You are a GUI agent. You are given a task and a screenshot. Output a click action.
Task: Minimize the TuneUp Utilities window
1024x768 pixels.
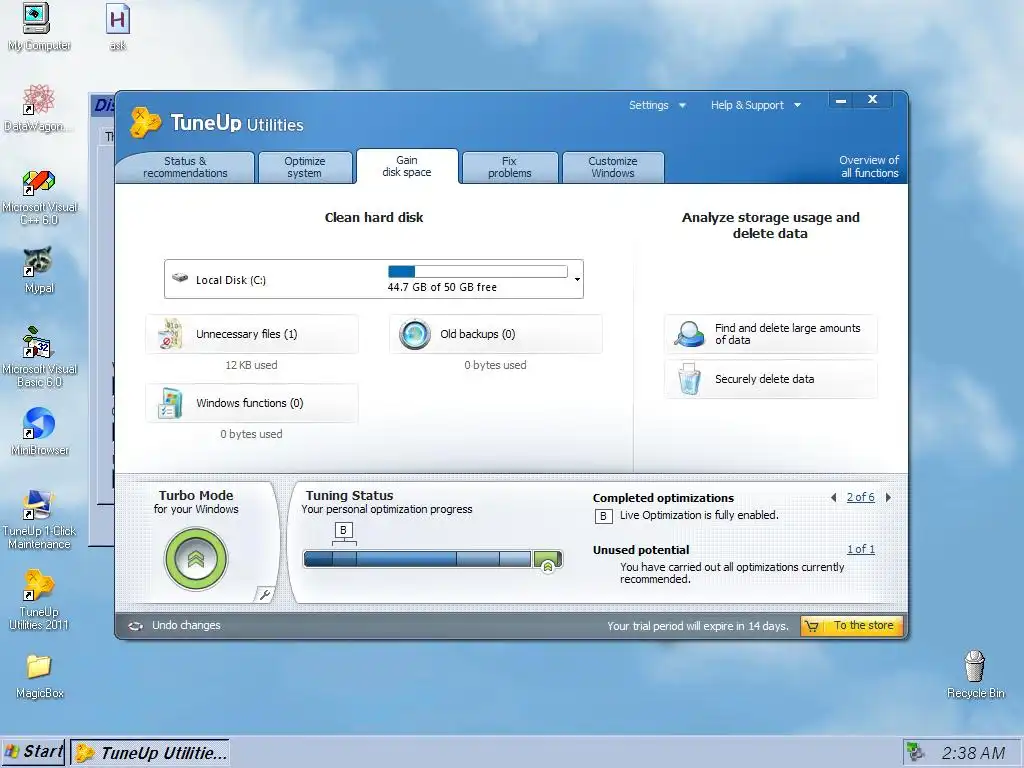[x=841, y=100]
